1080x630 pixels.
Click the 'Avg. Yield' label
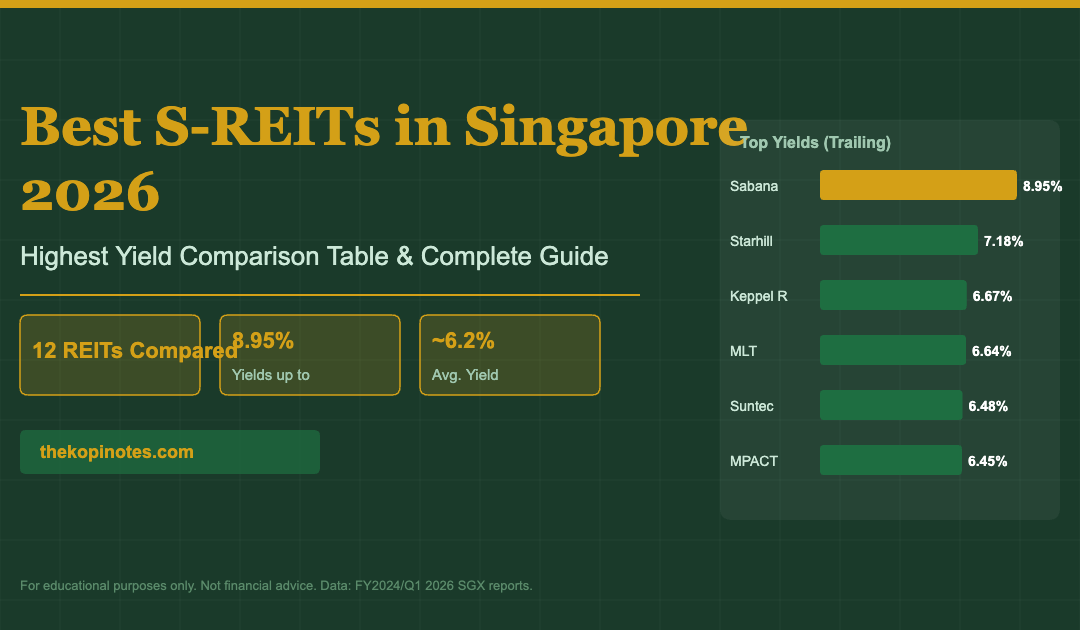[x=465, y=375]
